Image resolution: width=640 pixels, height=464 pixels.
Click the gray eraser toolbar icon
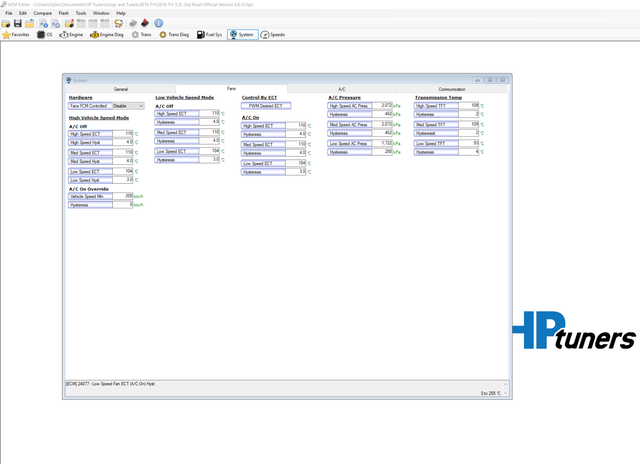tap(133, 23)
